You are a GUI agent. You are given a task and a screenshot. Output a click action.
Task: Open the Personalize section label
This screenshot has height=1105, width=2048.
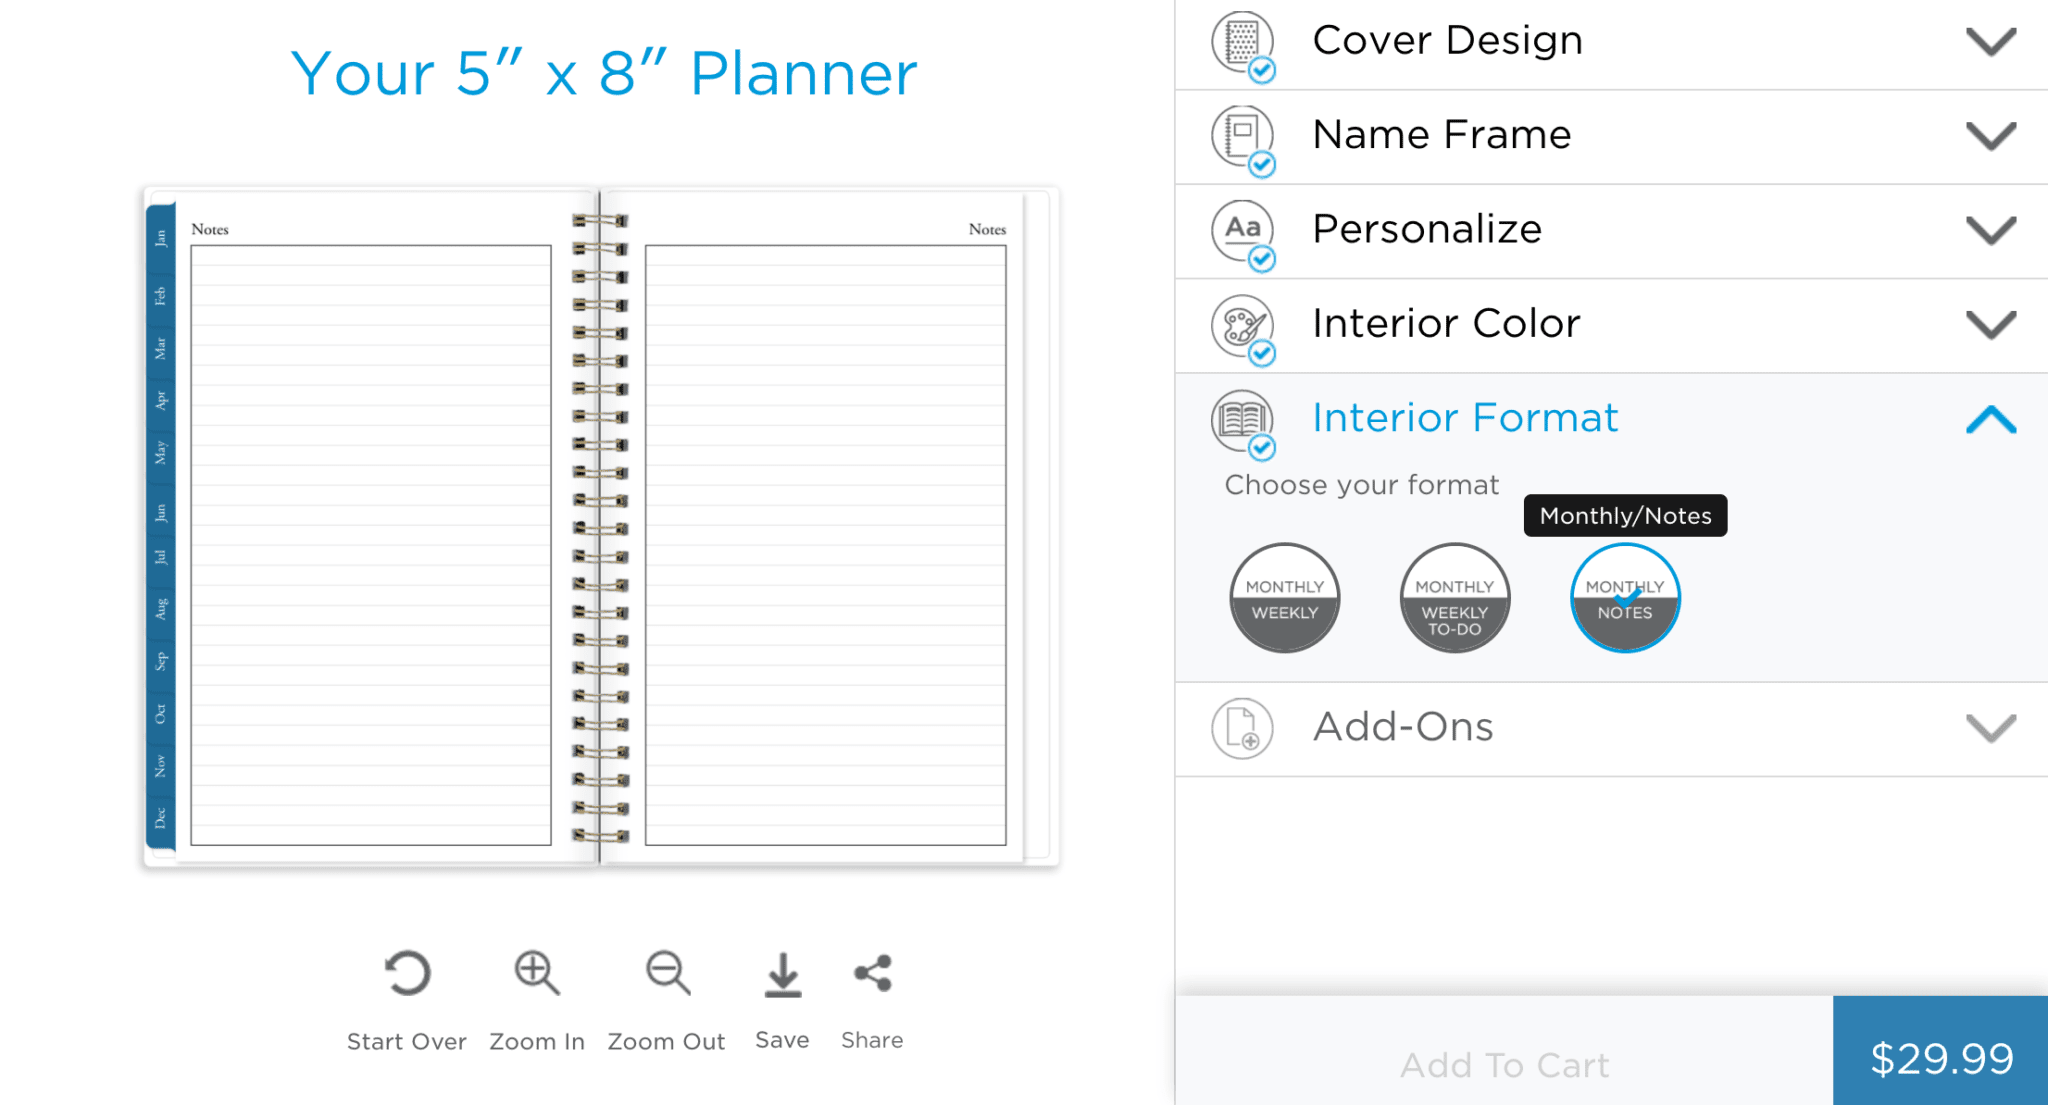1427,229
